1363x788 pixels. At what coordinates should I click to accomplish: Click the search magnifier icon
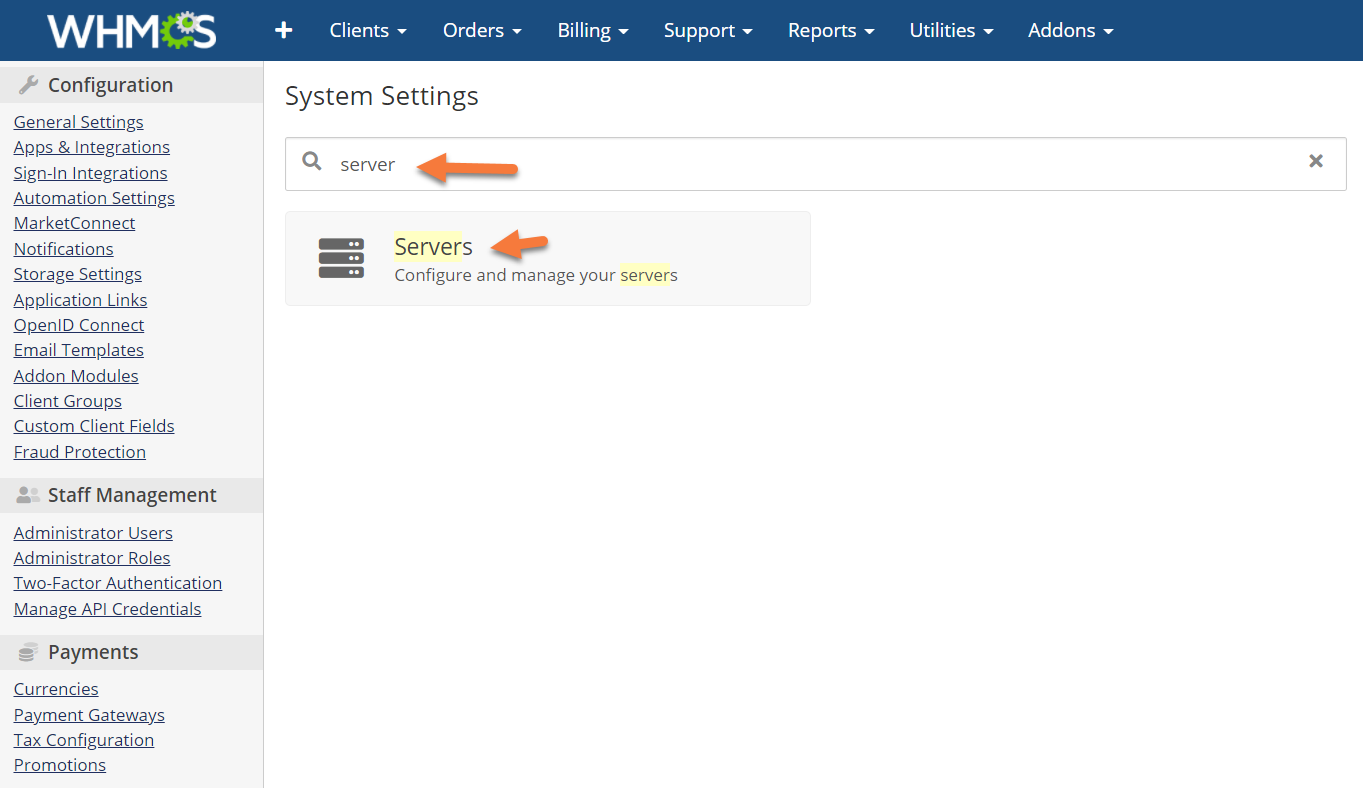pos(312,162)
